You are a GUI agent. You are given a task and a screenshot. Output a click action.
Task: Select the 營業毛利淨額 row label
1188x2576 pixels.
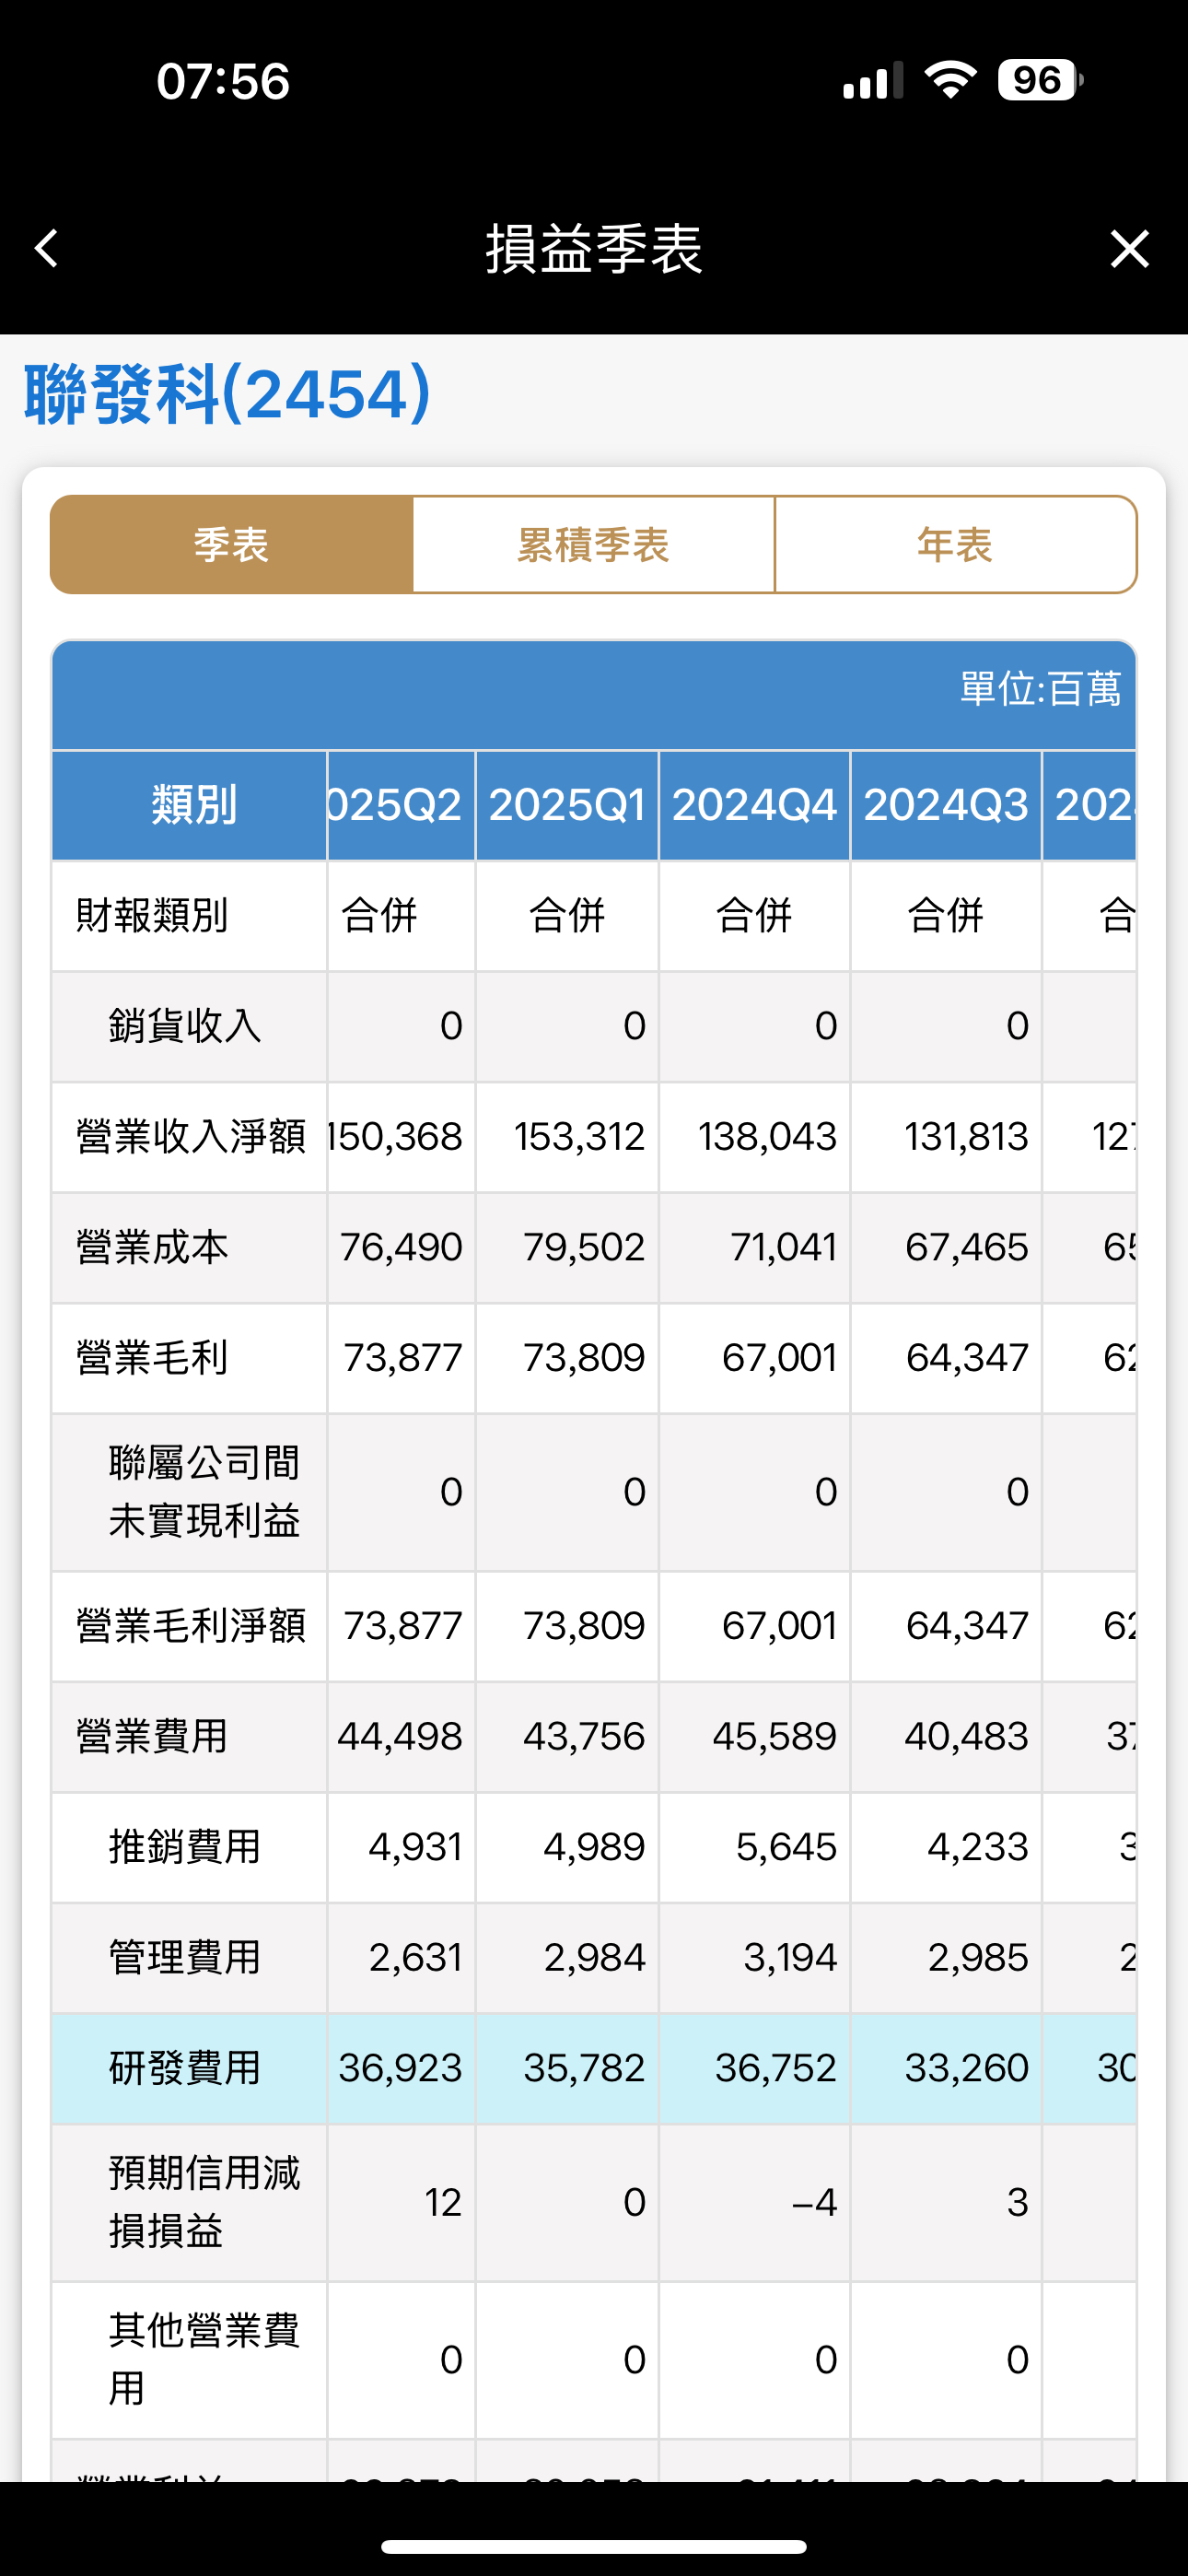pos(191,1626)
